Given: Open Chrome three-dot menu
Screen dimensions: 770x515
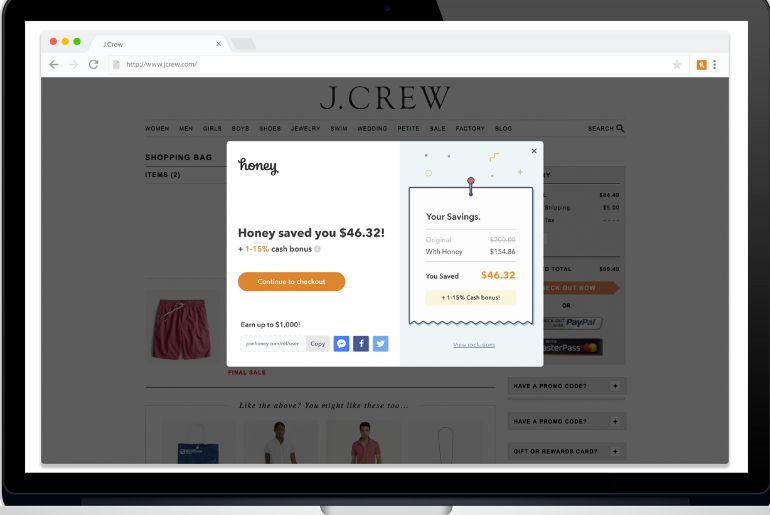Looking at the screenshot, I should click(x=715, y=64).
